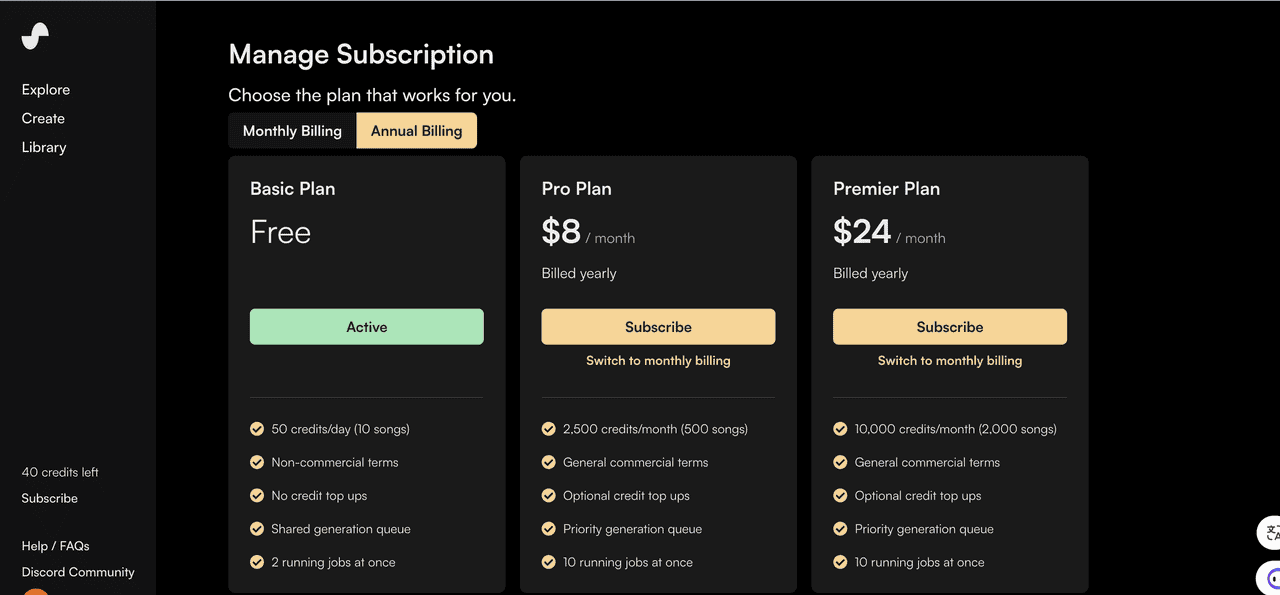
Task: Select the Annual Billing option
Action: tap(416, 131)
